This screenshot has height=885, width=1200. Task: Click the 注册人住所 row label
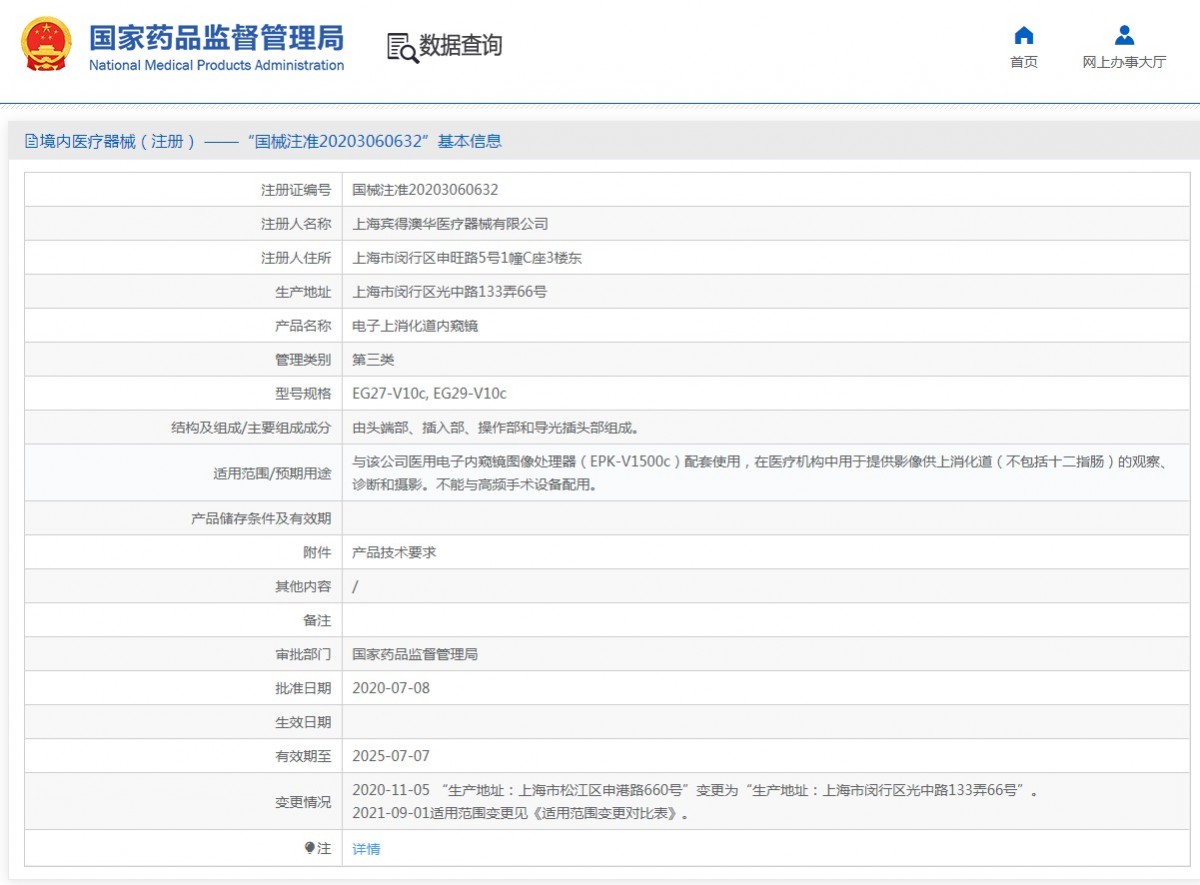(x=296, y=258)
